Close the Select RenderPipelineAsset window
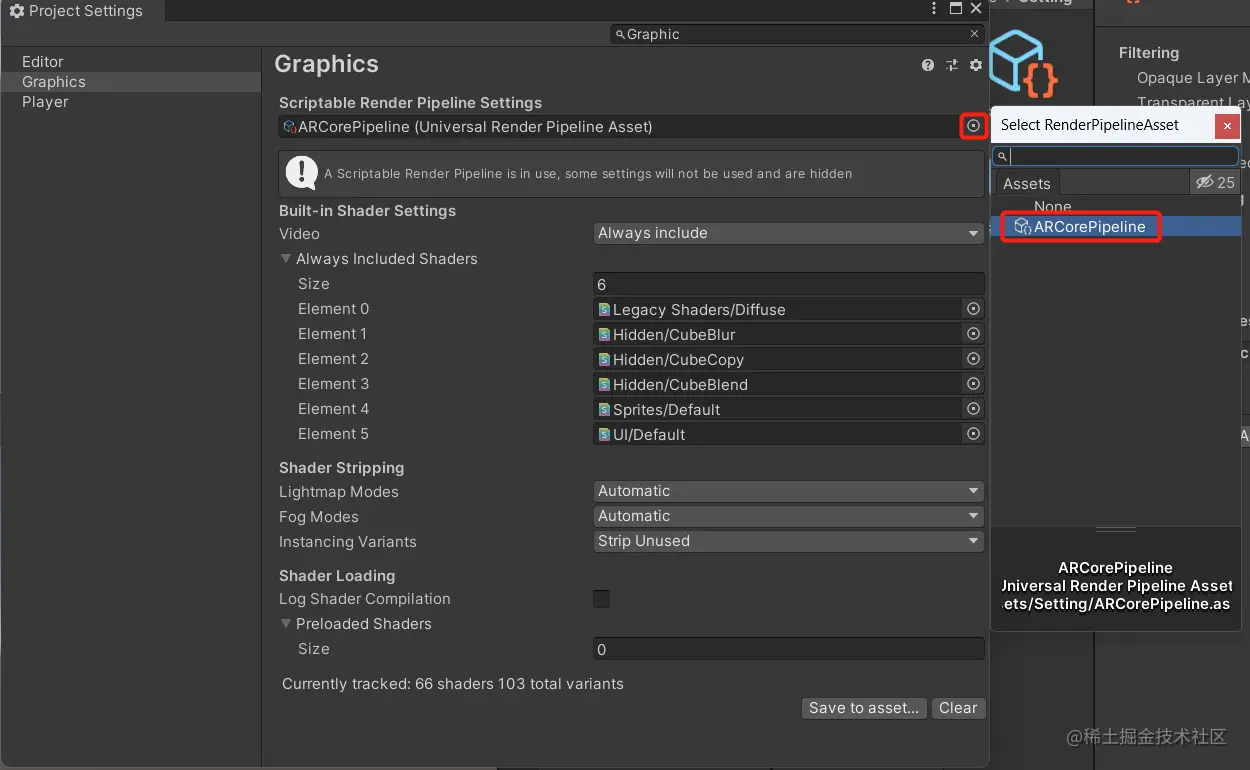 click(1227, 126)
